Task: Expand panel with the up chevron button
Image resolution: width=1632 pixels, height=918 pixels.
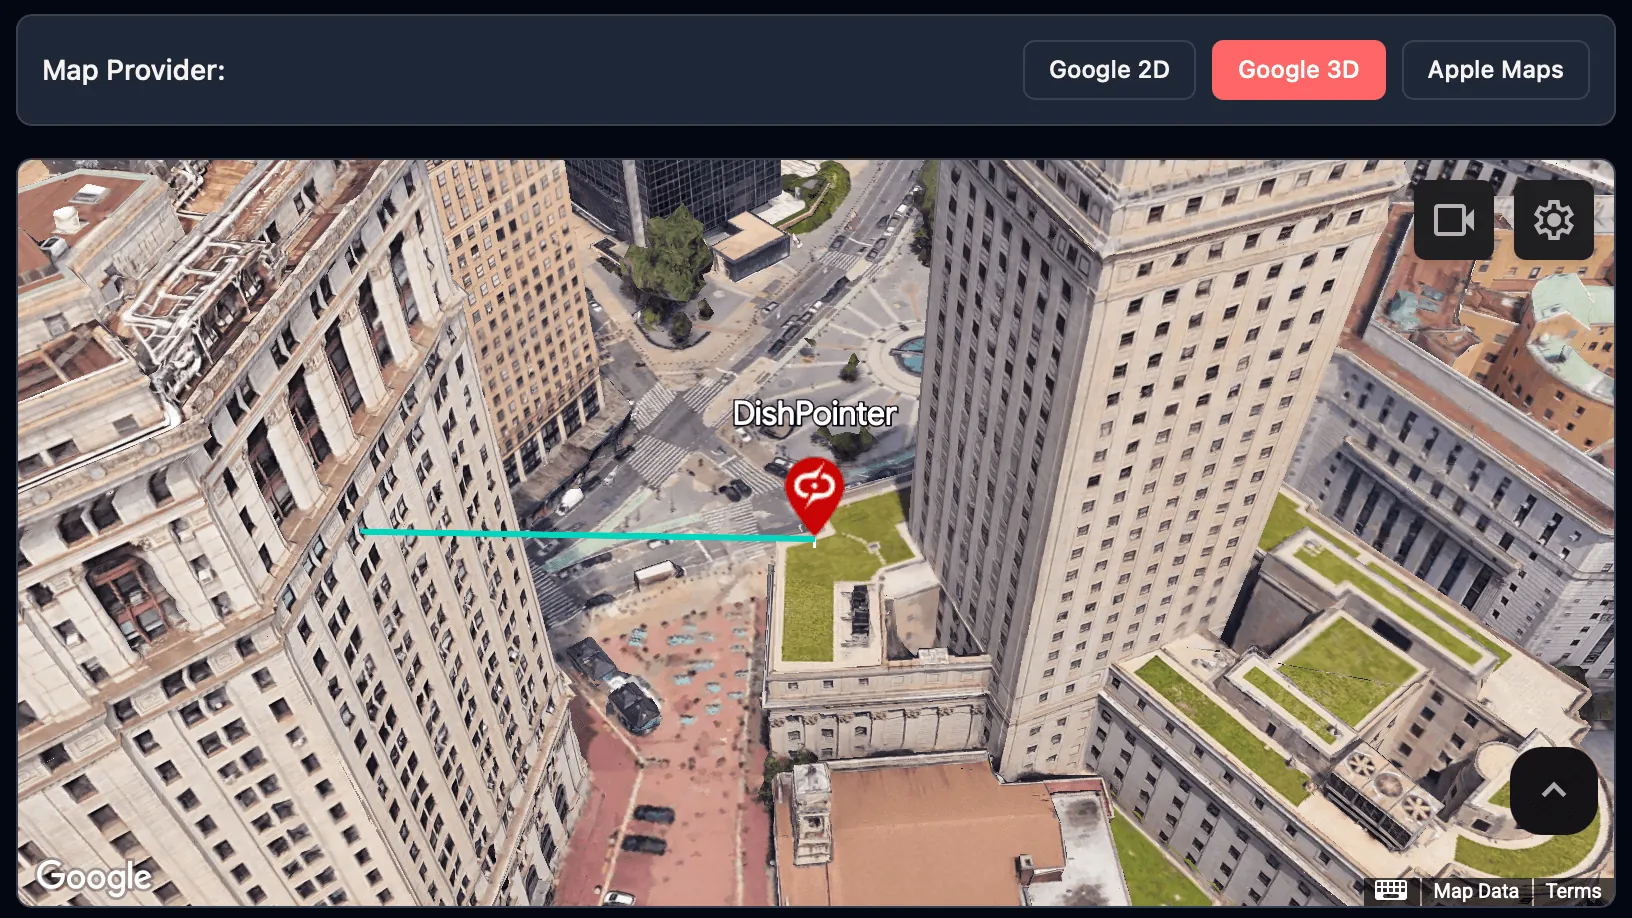Action: (x=1553, y=791)
